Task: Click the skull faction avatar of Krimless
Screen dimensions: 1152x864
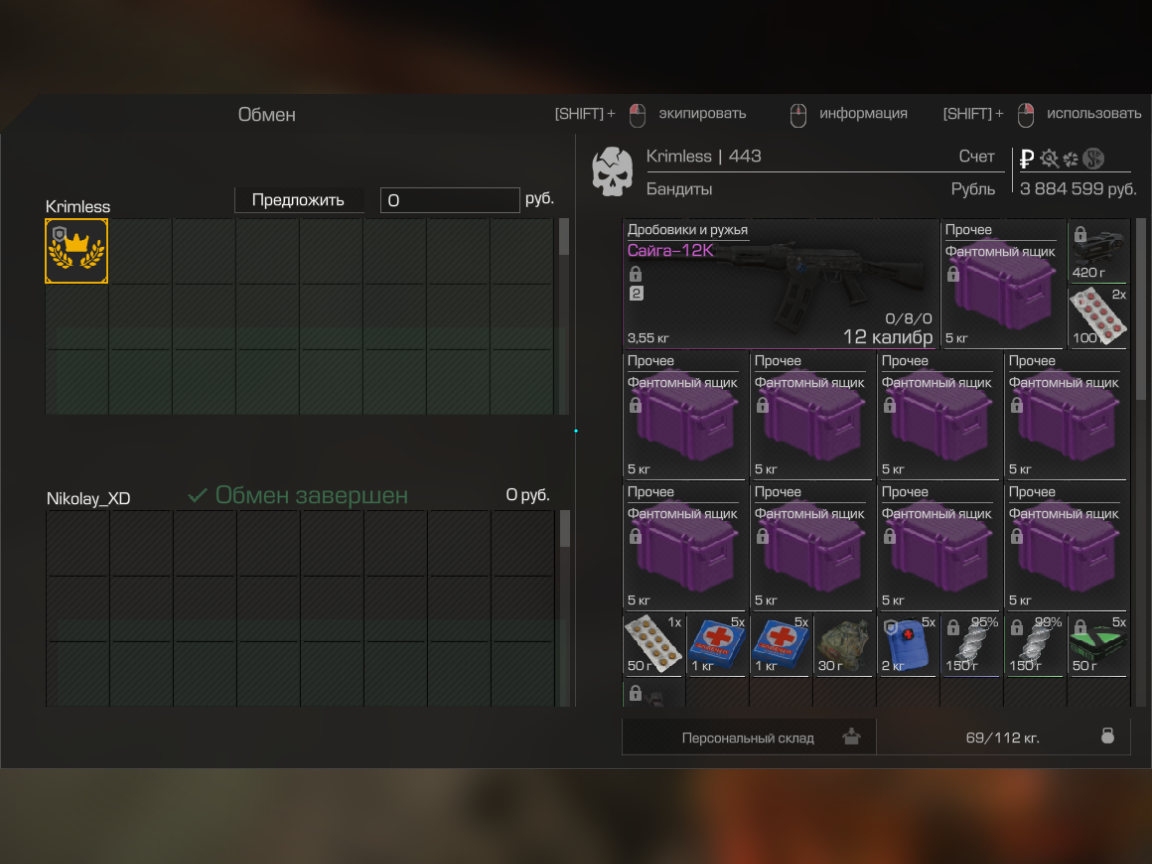Action: coord(613,172)
